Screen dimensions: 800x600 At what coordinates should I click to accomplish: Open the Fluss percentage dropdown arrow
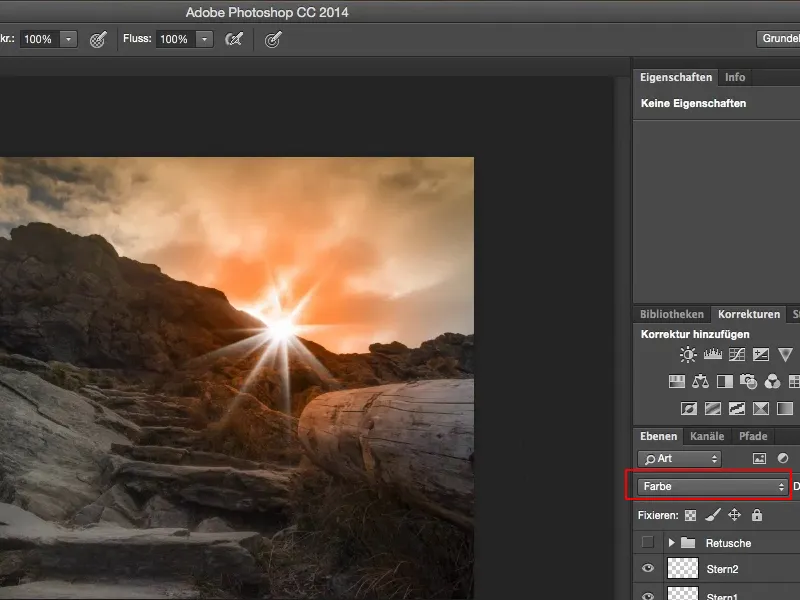pyautogui.click(x=204, y=39)
